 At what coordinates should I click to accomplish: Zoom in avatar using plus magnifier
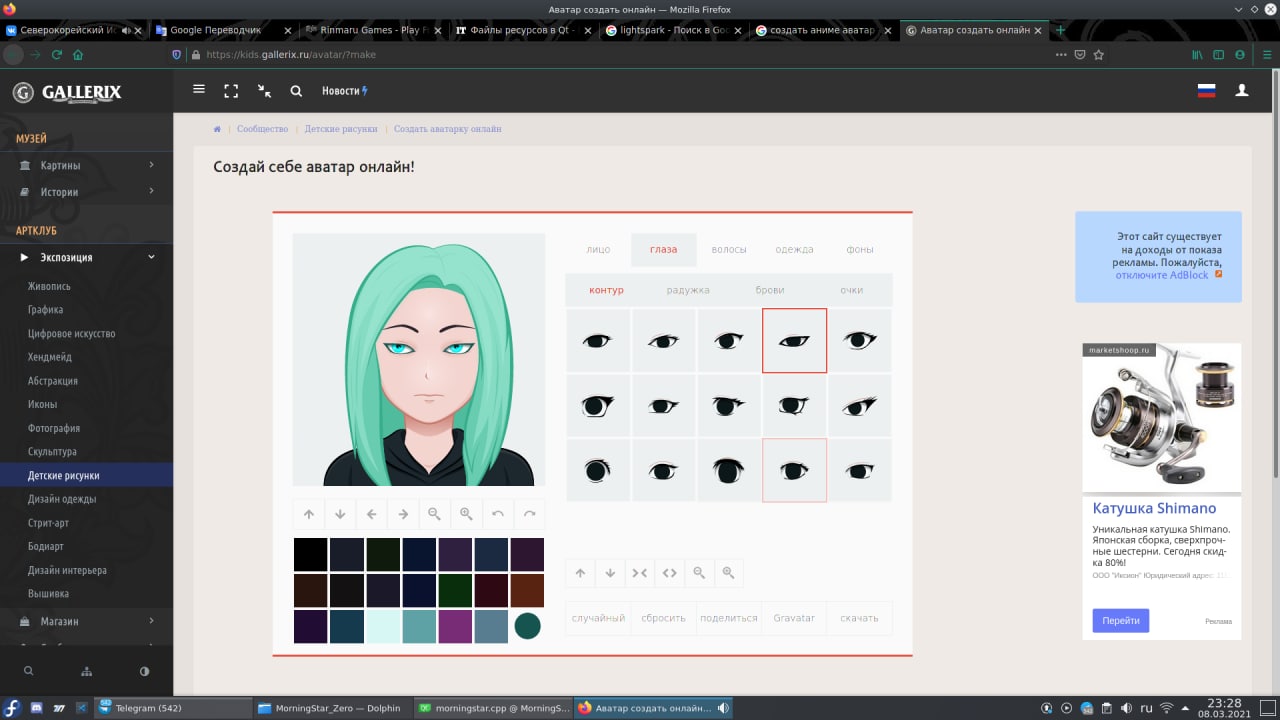click(466, 514)
